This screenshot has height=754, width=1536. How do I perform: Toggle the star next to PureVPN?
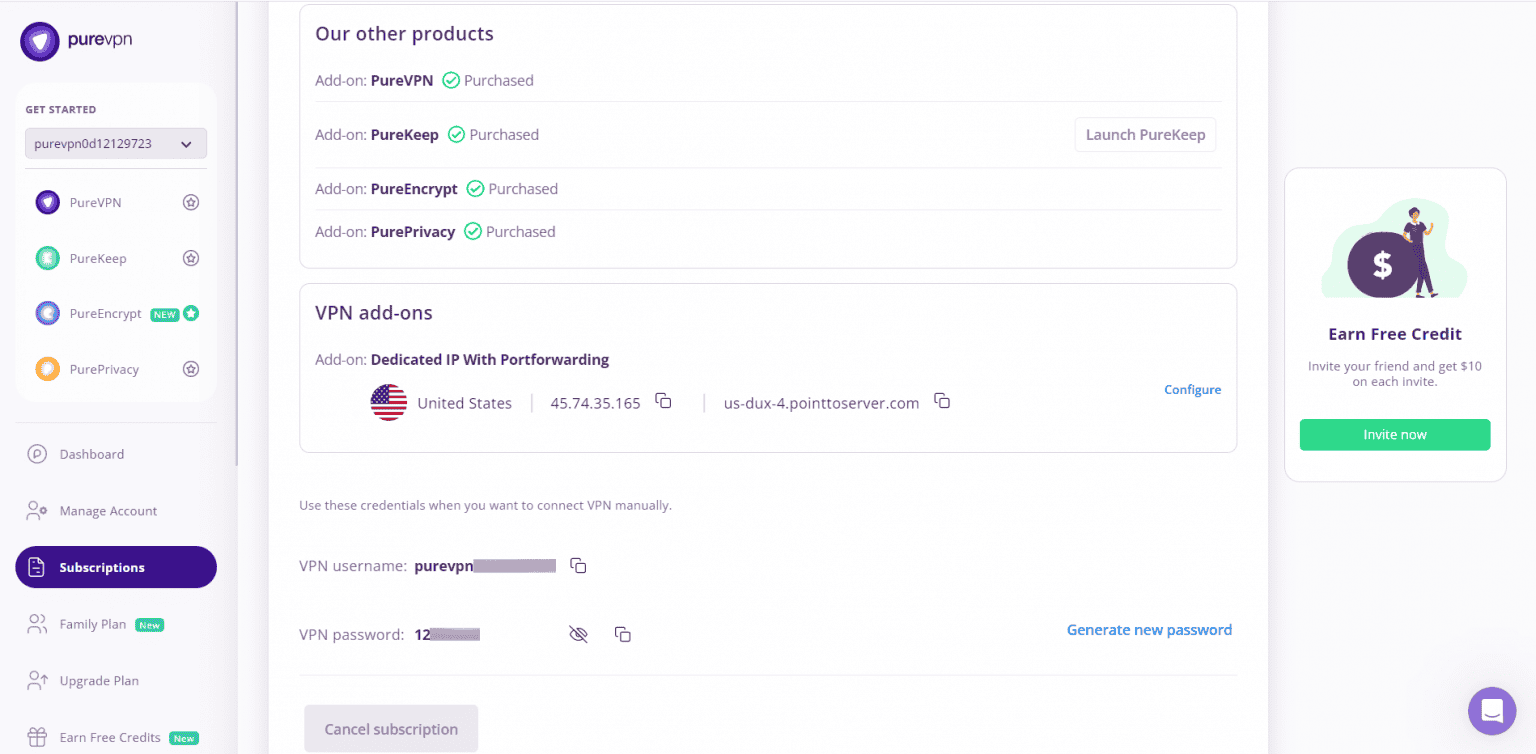click(191, 202)
